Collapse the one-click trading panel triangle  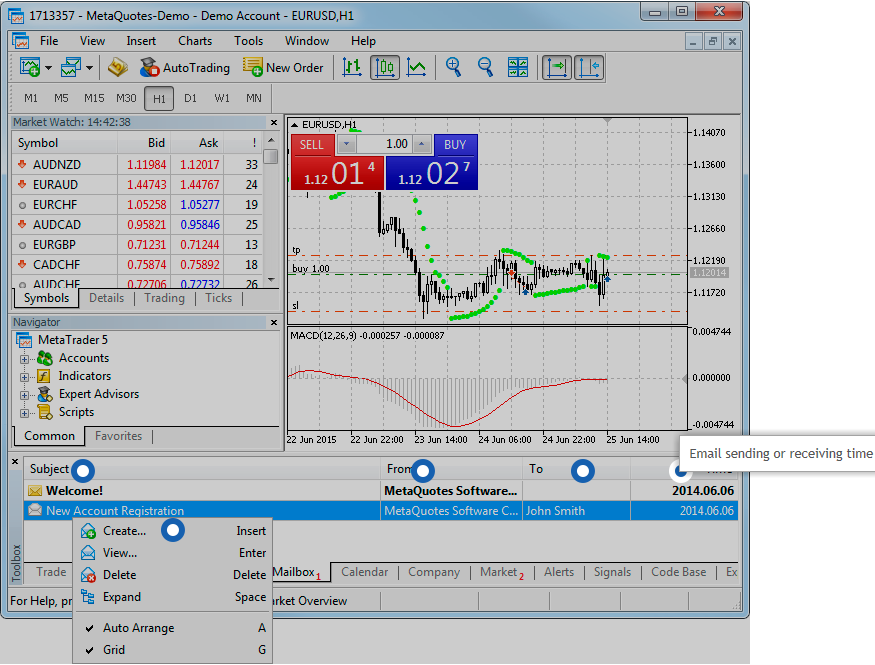(294, 125)
